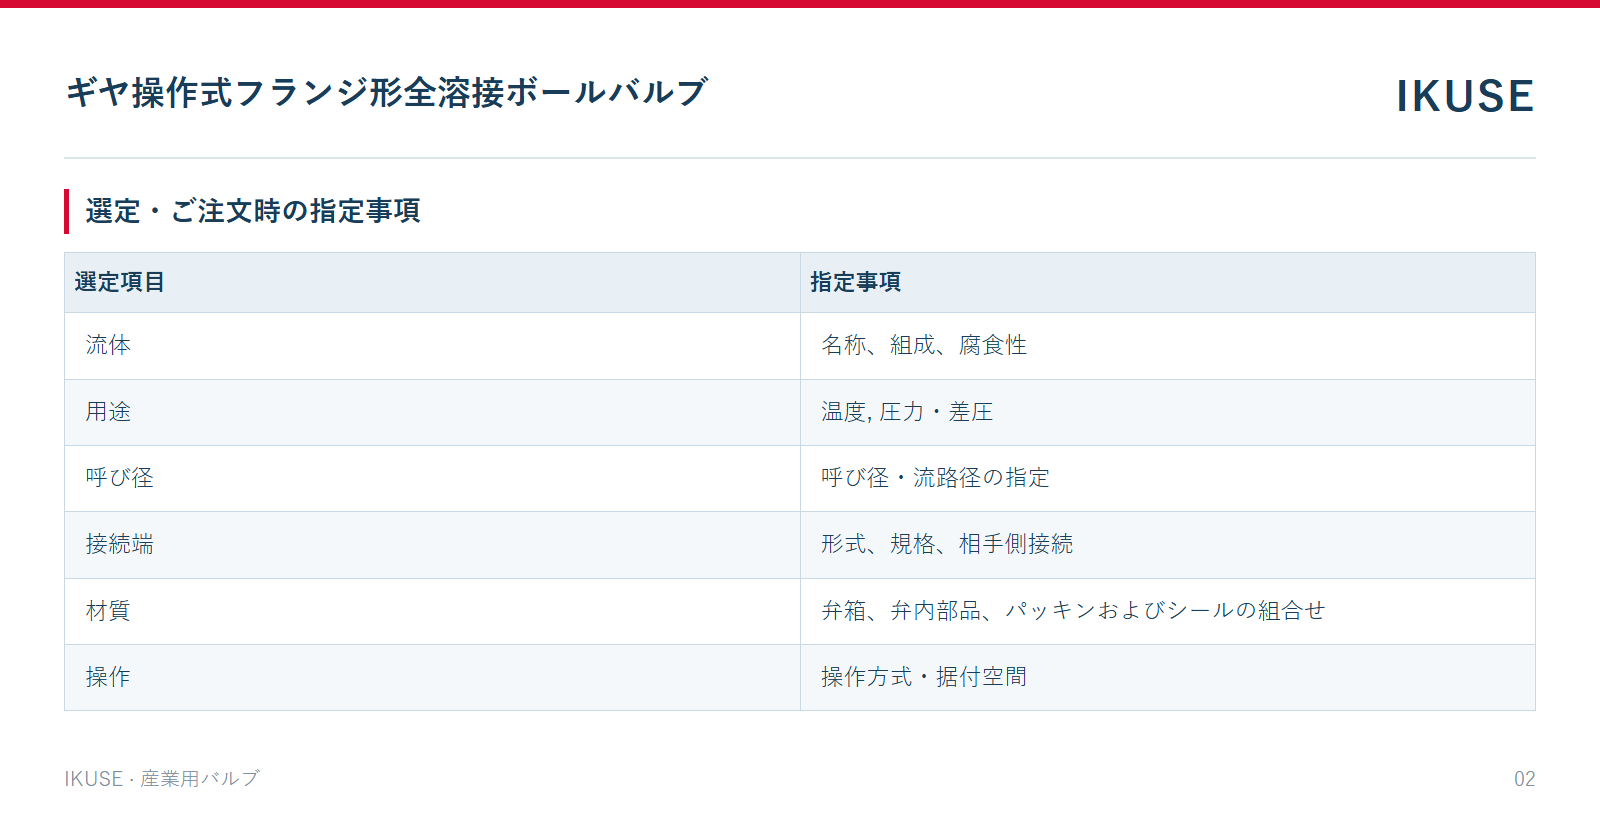Click the 操作方式・据付空間 cell
The image size is (1600, 822).
point(1168,677)
